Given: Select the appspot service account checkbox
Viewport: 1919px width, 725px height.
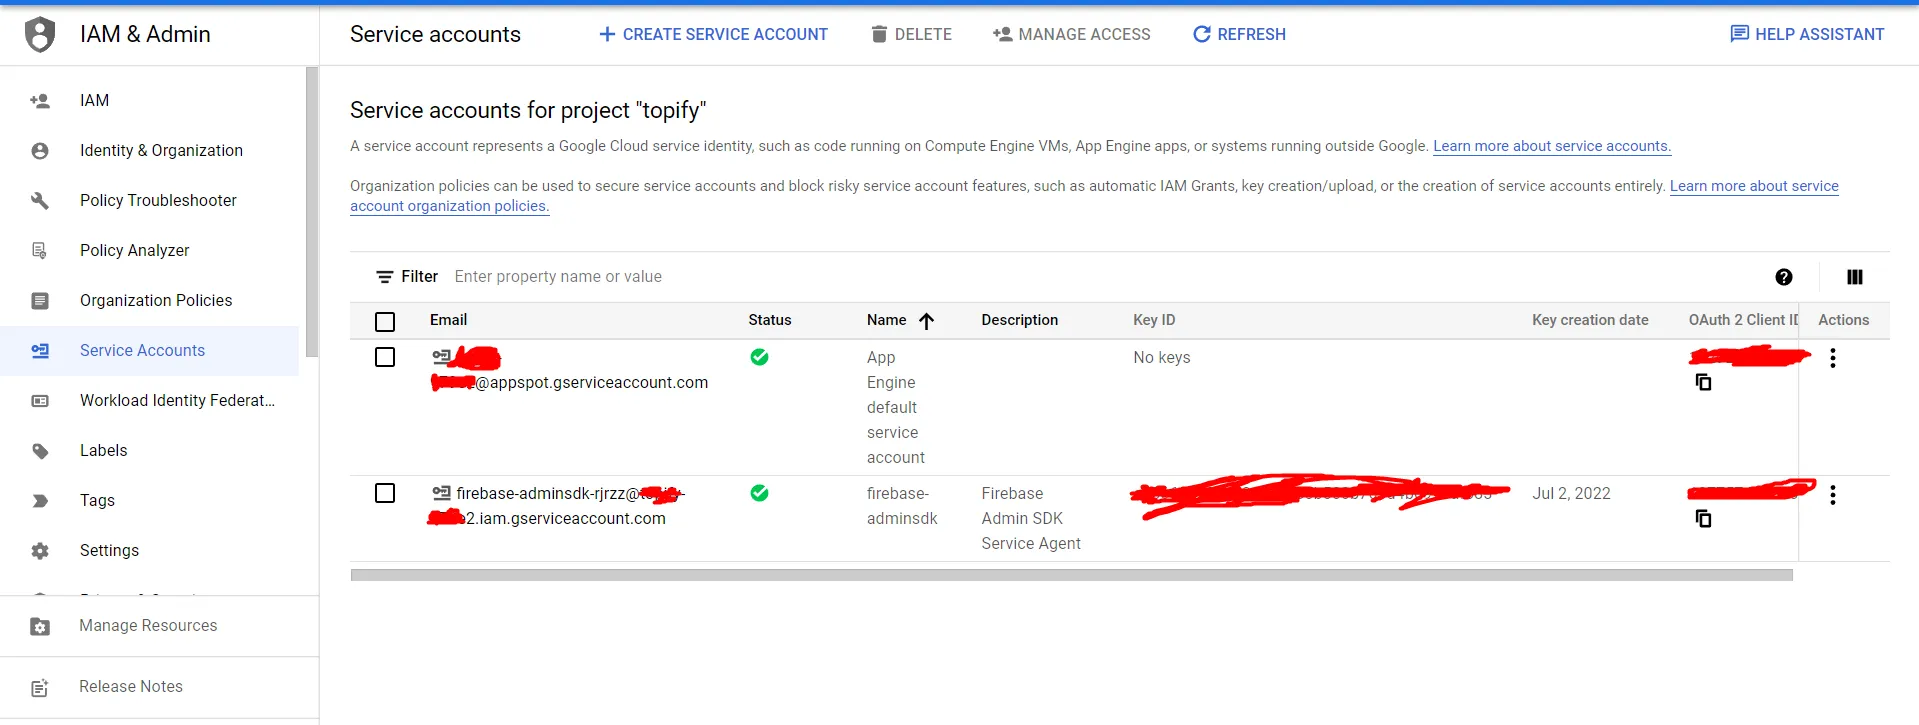Looking at the screenshot, I should 385,357.
